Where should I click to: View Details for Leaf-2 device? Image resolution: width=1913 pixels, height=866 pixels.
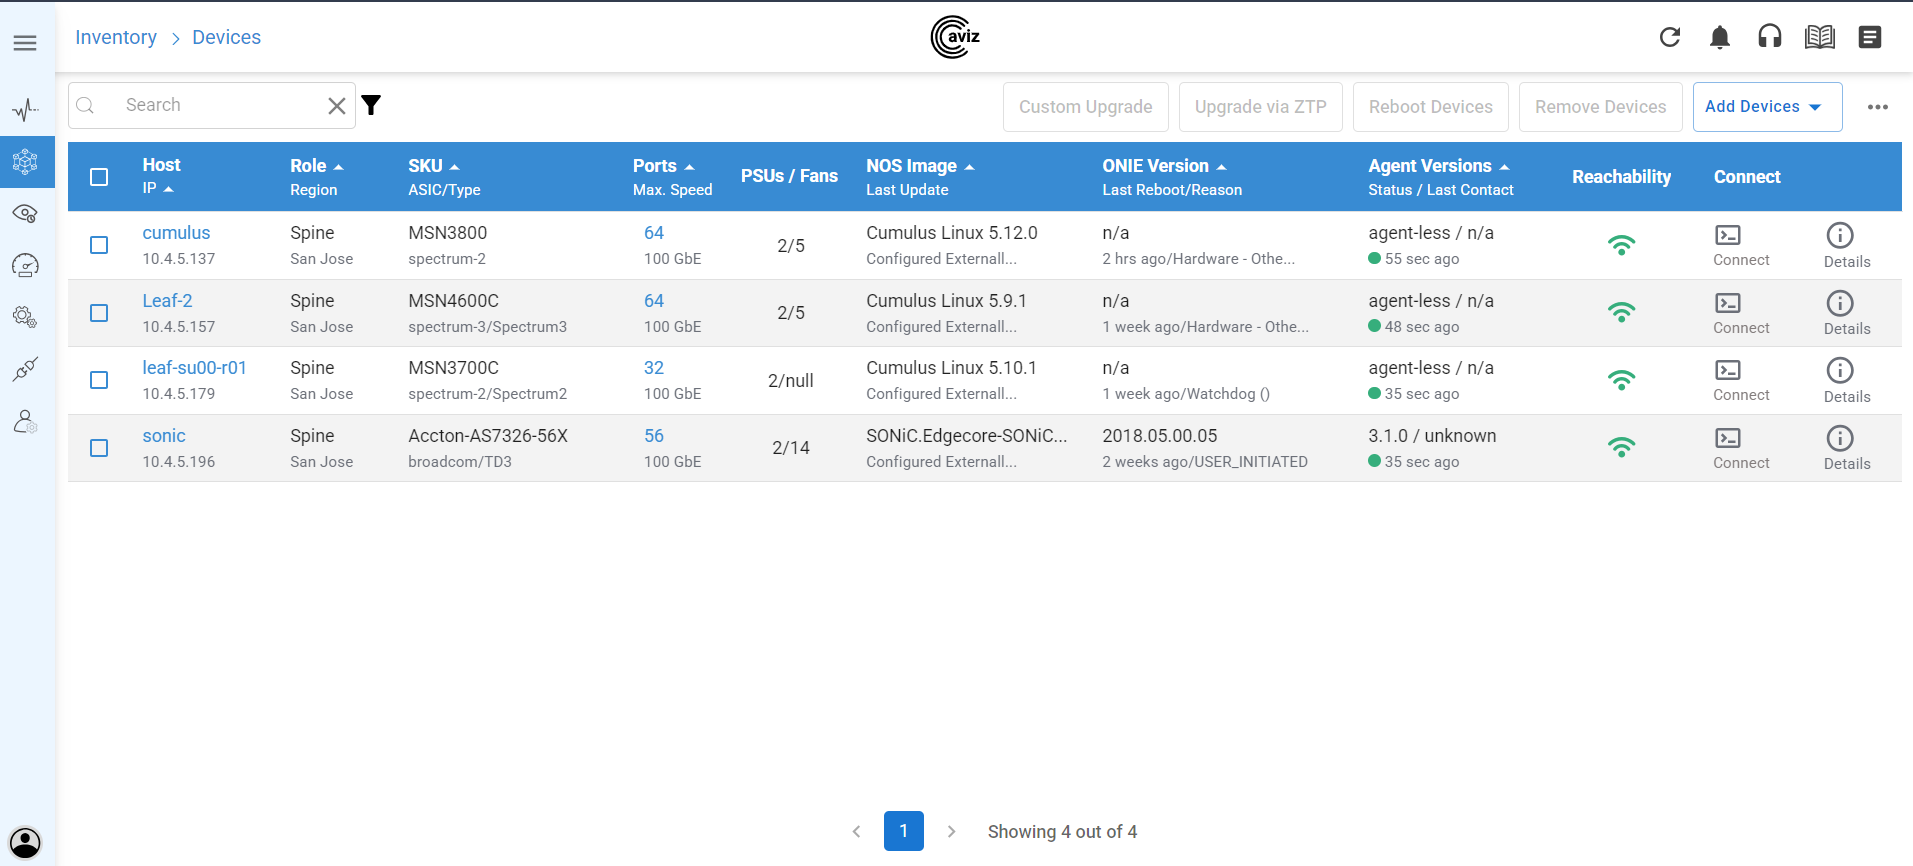(x=1846, y=314)
